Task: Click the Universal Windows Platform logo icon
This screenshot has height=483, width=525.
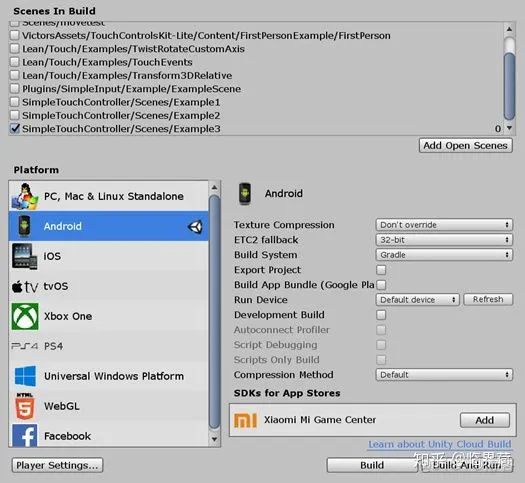Action: click(25, 376)
